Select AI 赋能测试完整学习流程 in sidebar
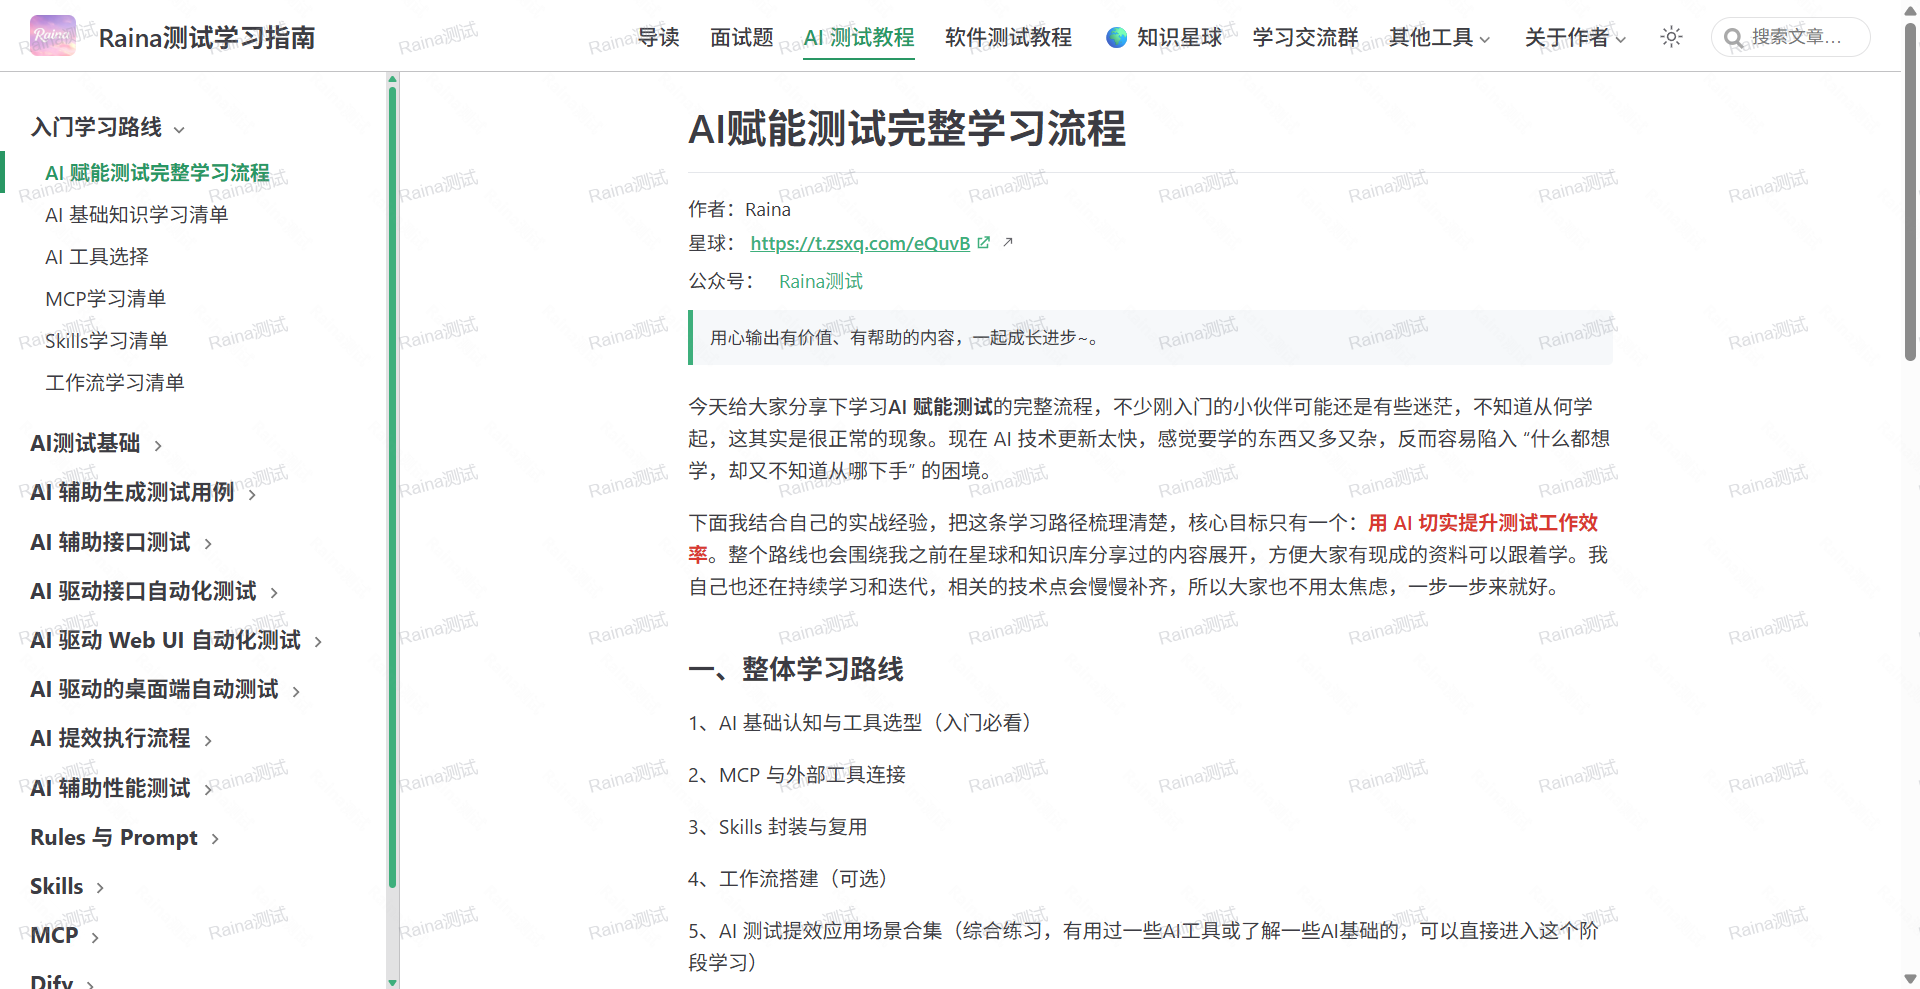This screenshot has width=1920, height=989. (157, 173)
